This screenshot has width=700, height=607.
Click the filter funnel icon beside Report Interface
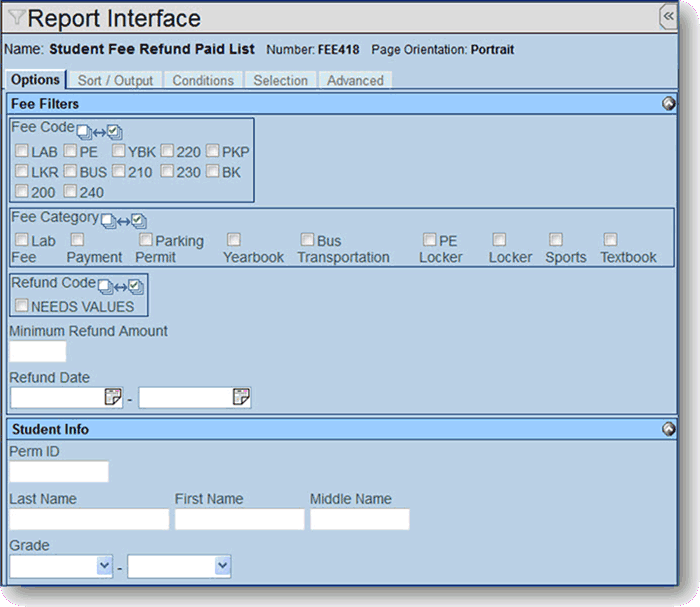(16, 17)
